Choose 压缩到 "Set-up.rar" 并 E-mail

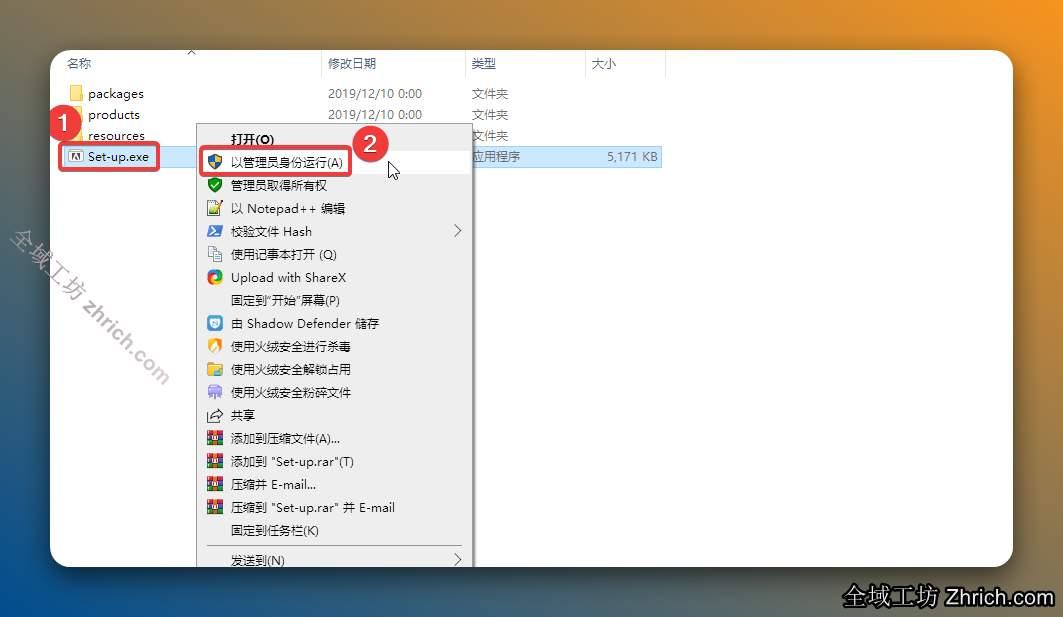(335, 508)
